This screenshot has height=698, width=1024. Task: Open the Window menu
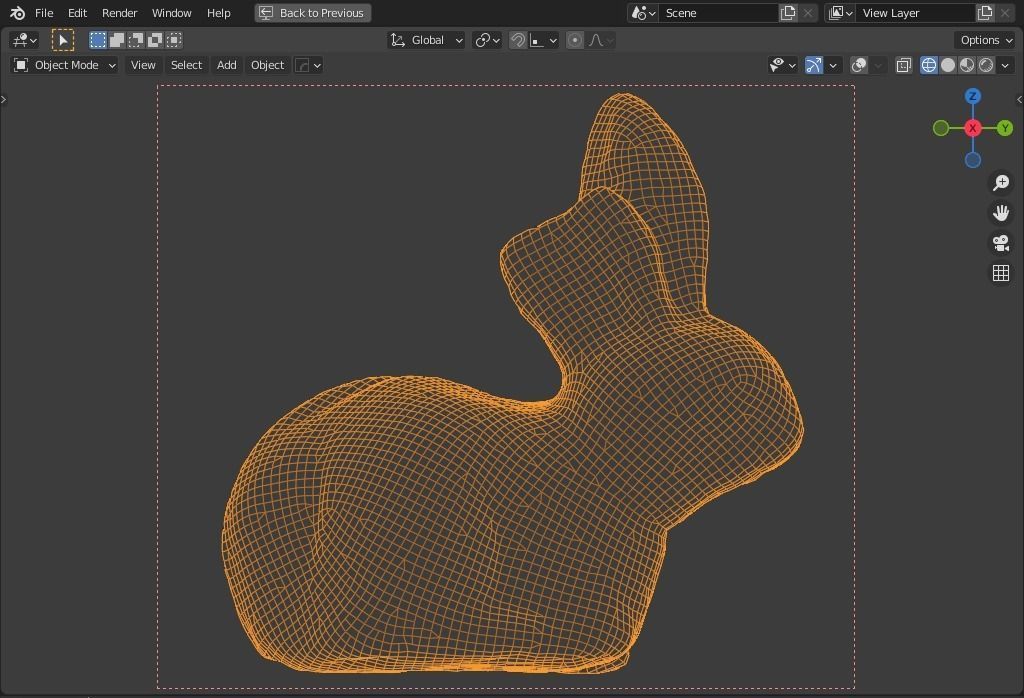pos(172,13)
